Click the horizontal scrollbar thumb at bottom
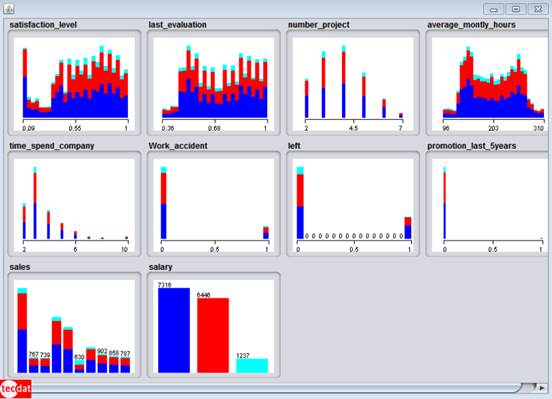 point(276,388)
